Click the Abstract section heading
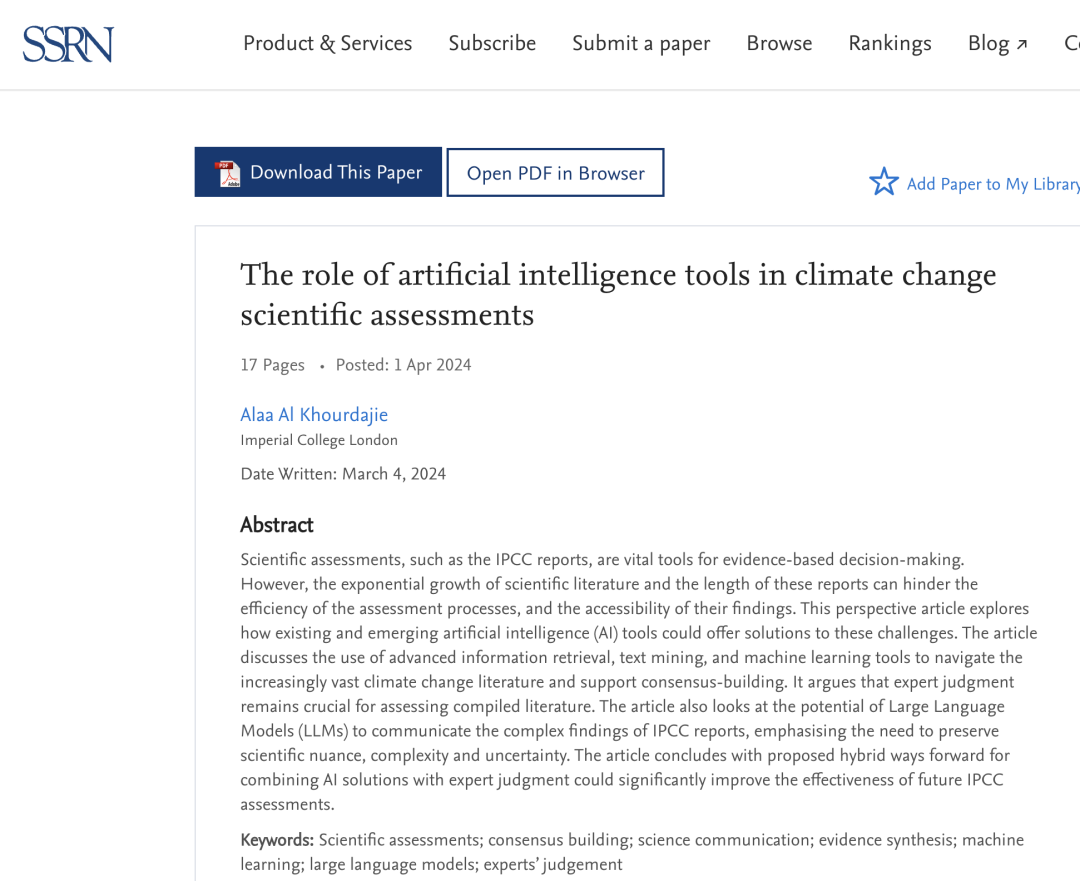The image size is (1080, 881). 277,525
